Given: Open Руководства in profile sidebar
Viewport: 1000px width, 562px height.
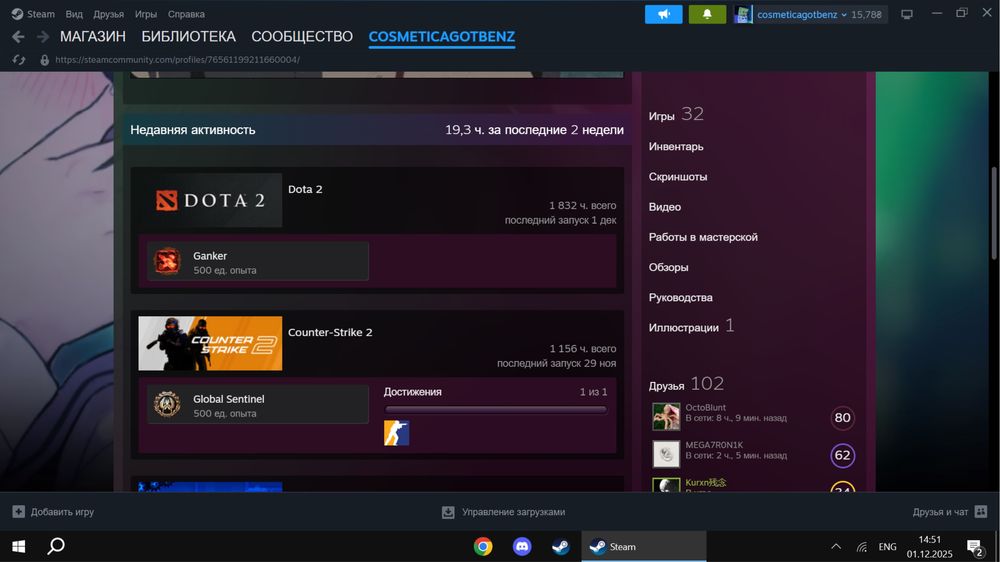Looking at the screenshot, I should (x=680, y=298).
